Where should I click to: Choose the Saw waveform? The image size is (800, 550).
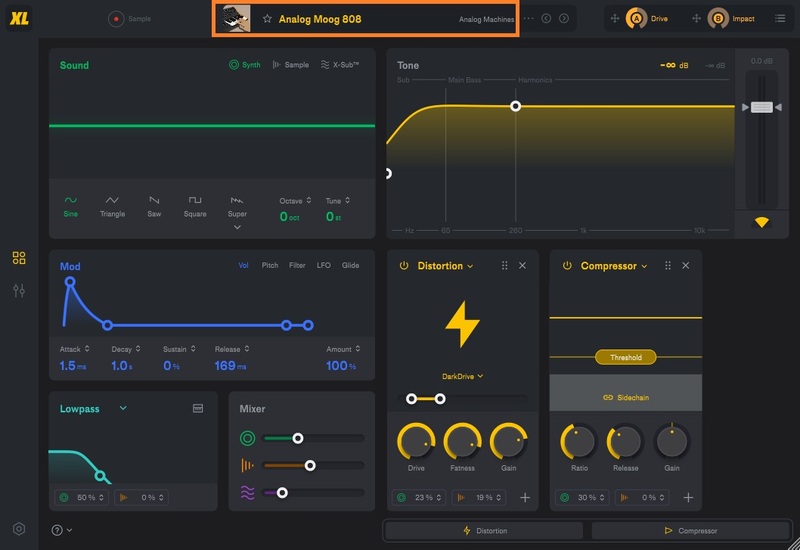154,207
